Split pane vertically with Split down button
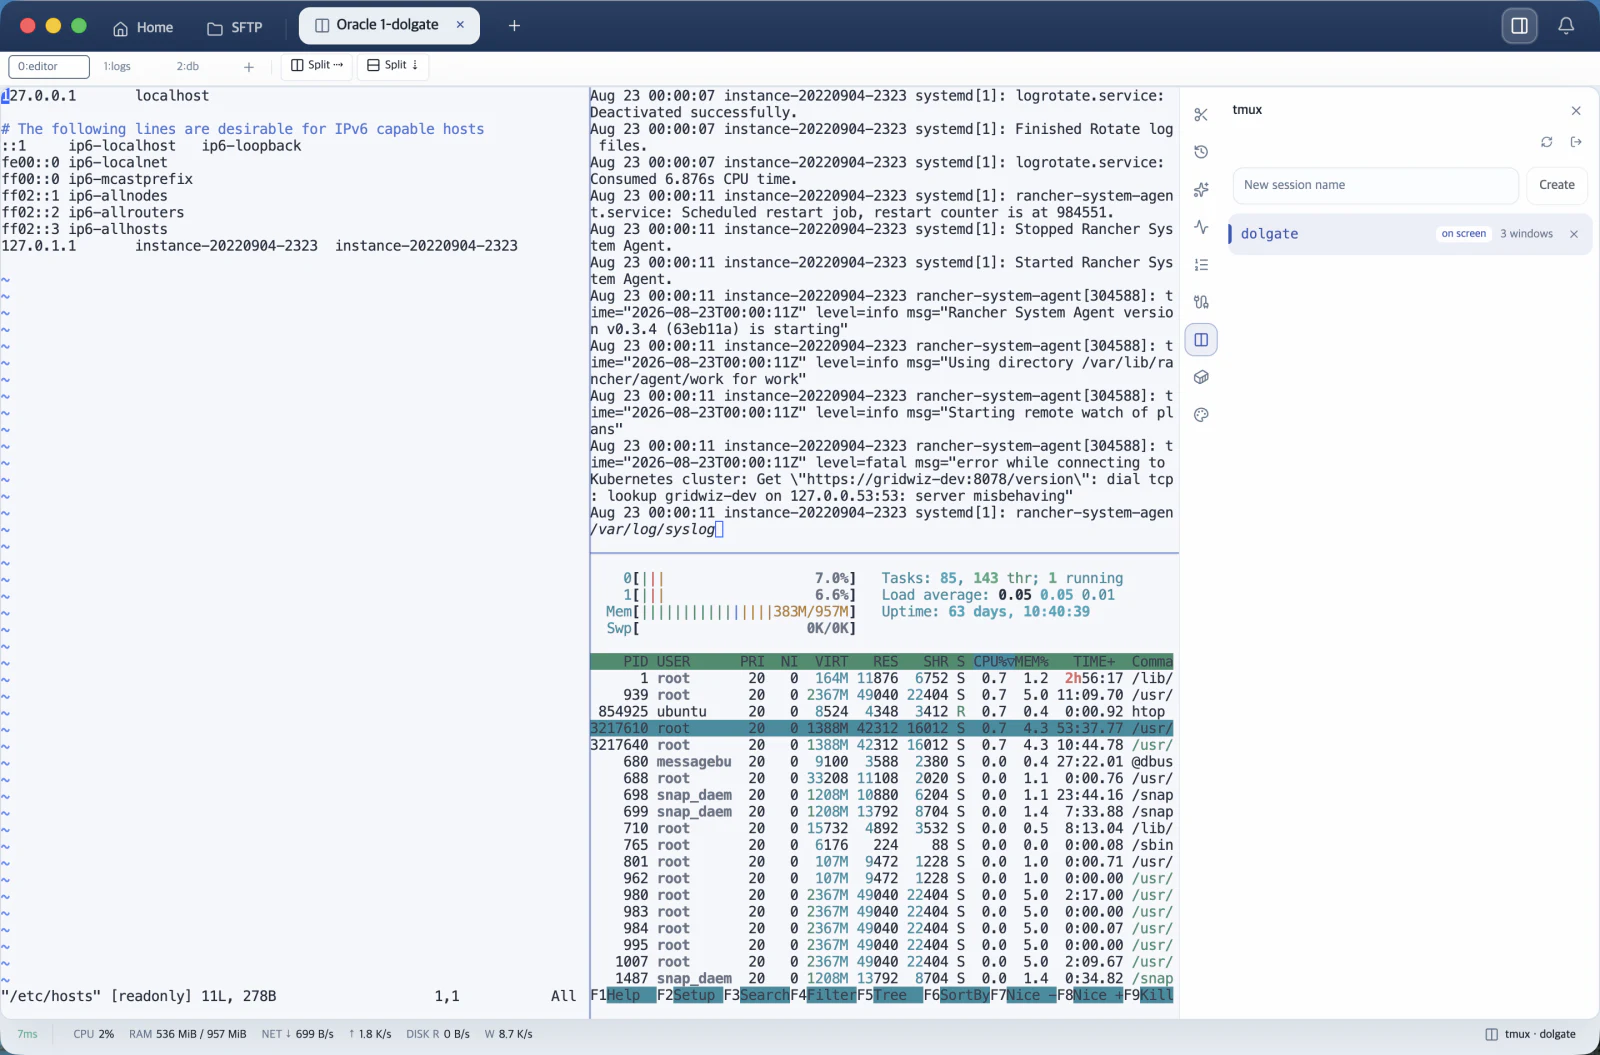1600x1055 pixels. (x=393, y=65)
